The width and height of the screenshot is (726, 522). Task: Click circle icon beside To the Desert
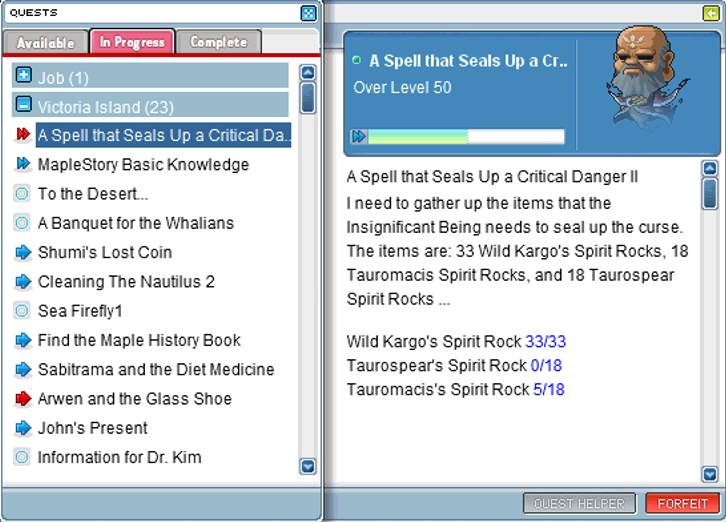pos(22,194)
